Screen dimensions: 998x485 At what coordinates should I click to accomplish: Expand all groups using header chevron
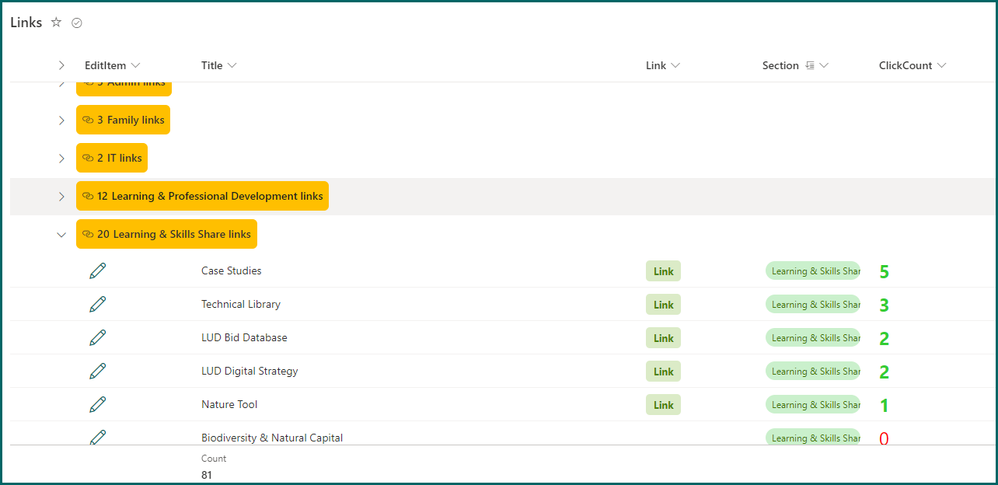click(x=62, y=66)
